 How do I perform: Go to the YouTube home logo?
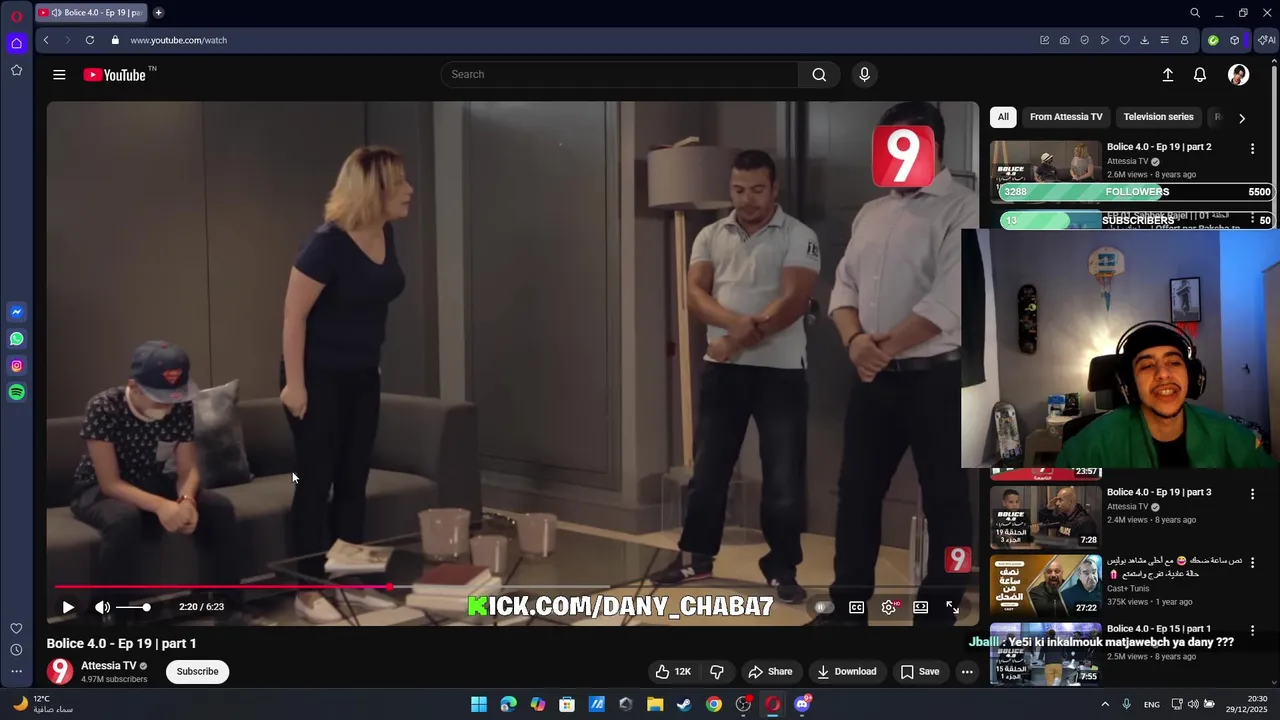(x=115, y=75)
